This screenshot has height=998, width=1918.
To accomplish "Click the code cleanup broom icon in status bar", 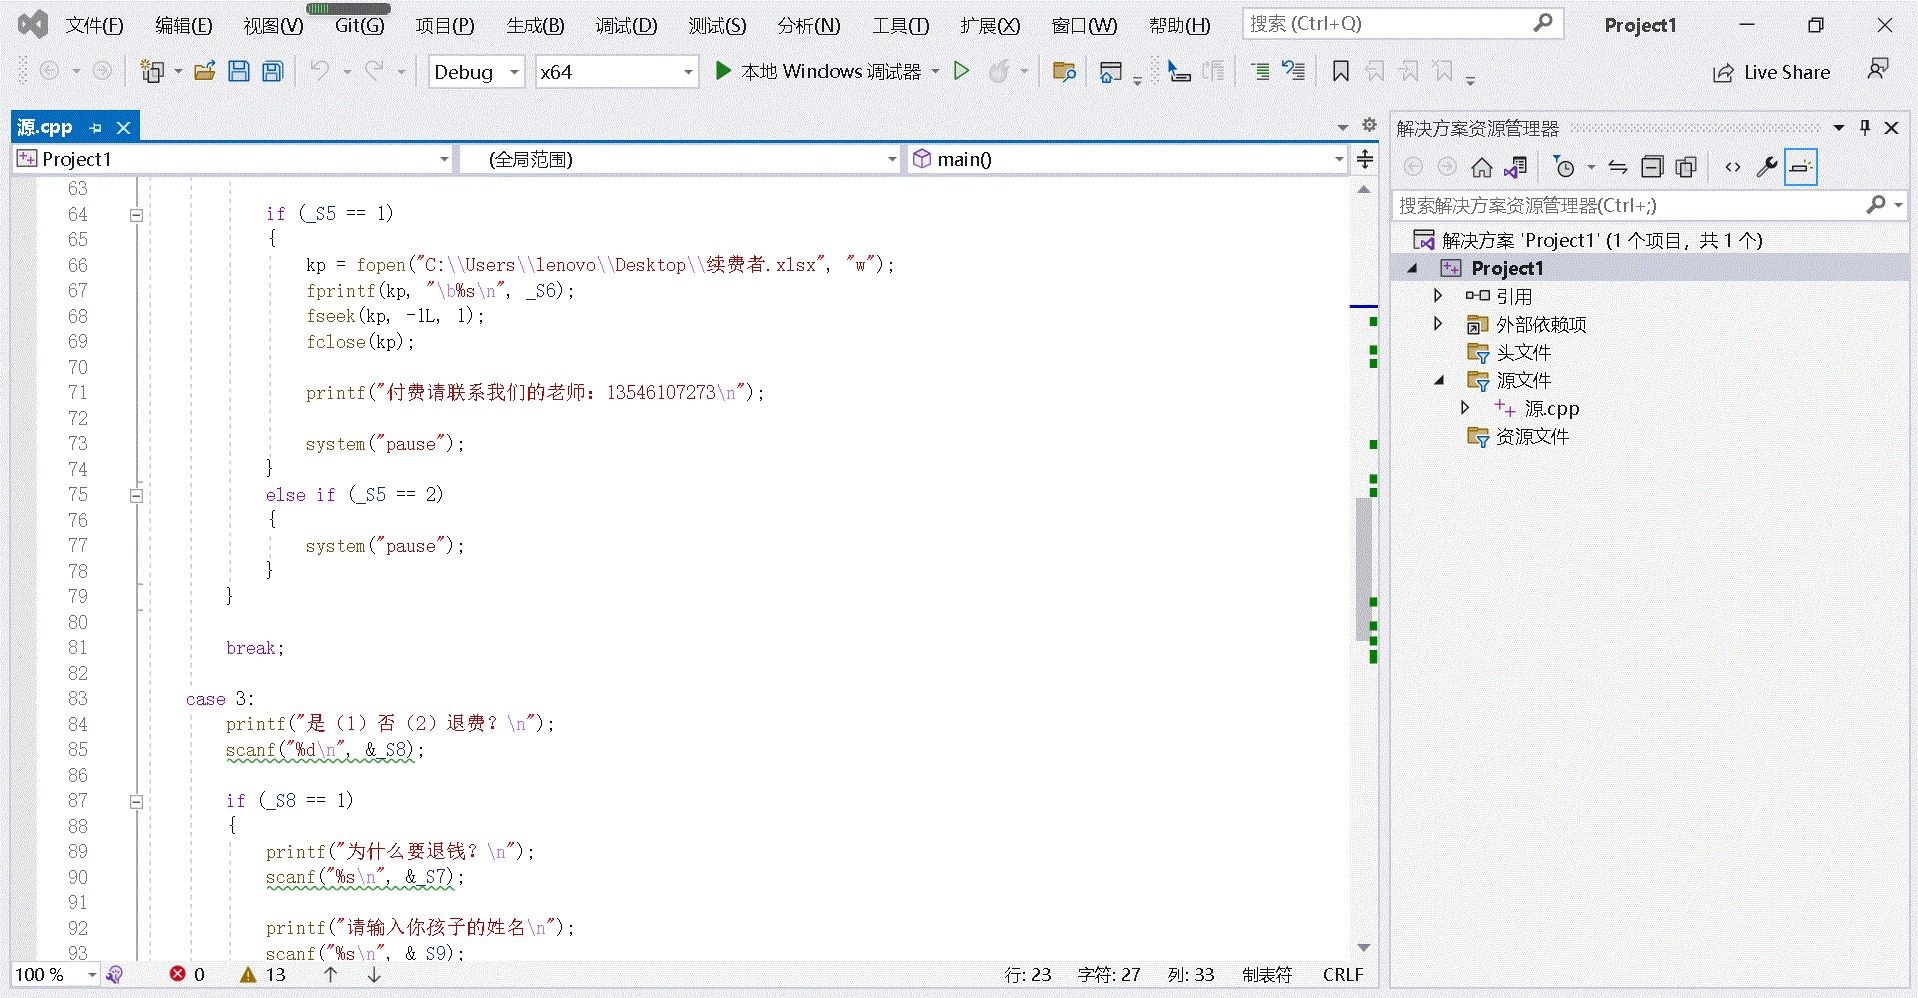I will (116, 974).
